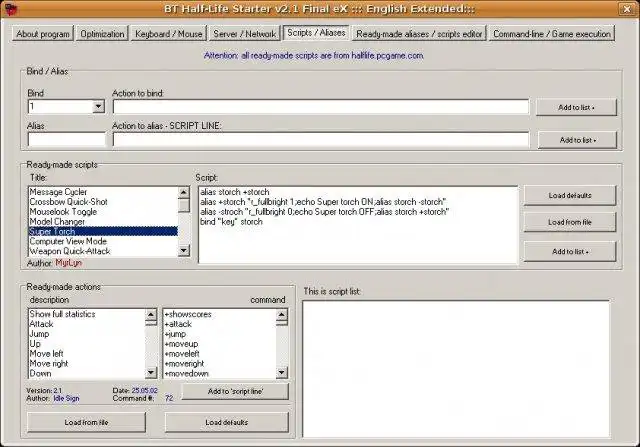Select the +attack command

coord(220,324)
